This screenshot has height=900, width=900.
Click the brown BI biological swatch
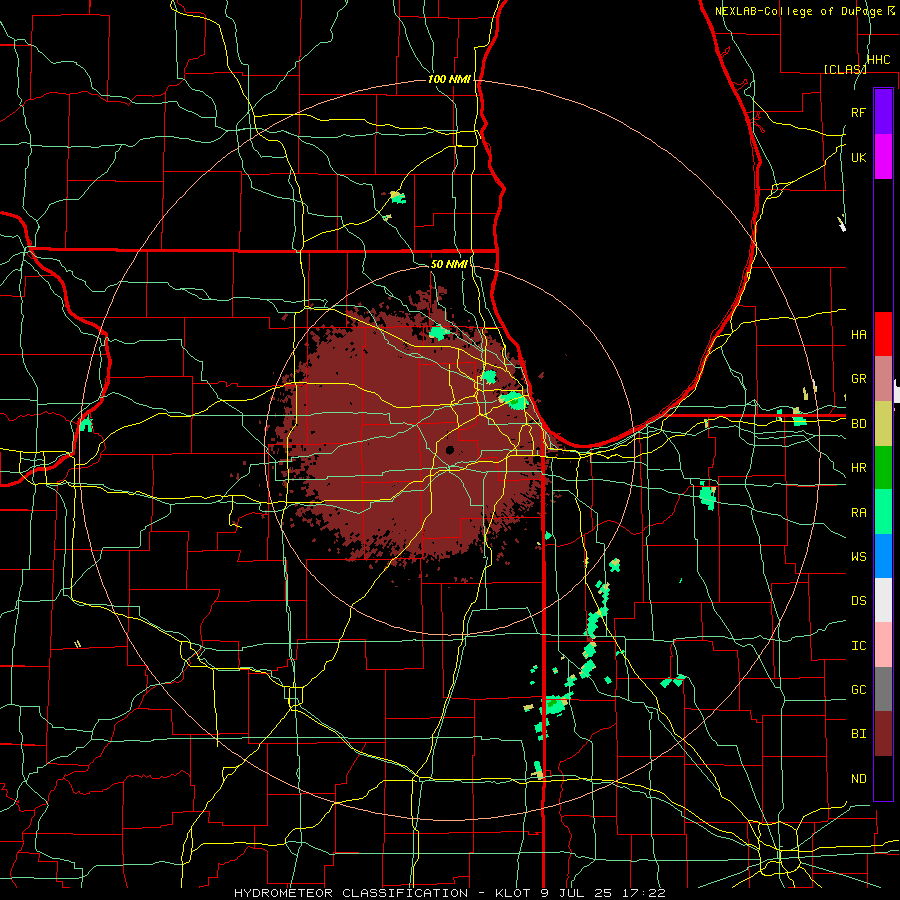pyautogui.click(x=883, y=734)
